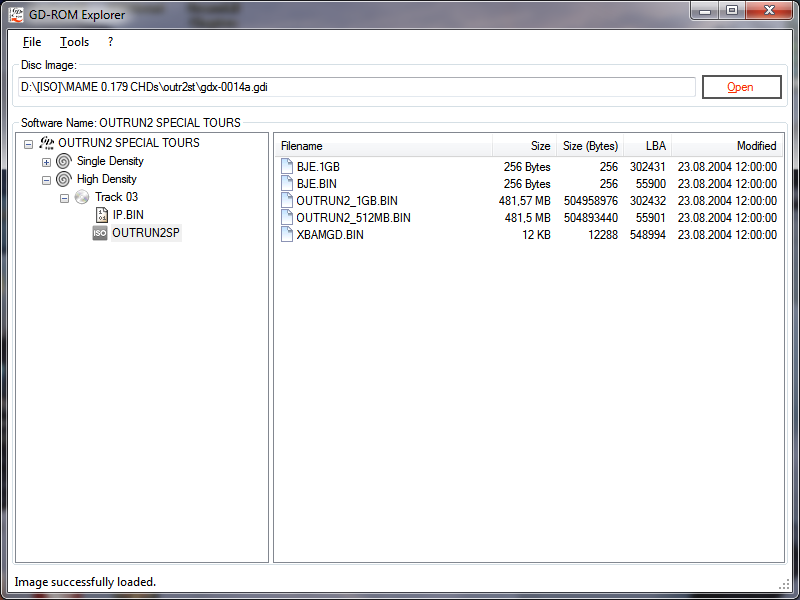This screenshot has width=800, height=600.
Task: Select the OUTRUN2_1GB.BIN filename
Action: (x=347, y=201)
